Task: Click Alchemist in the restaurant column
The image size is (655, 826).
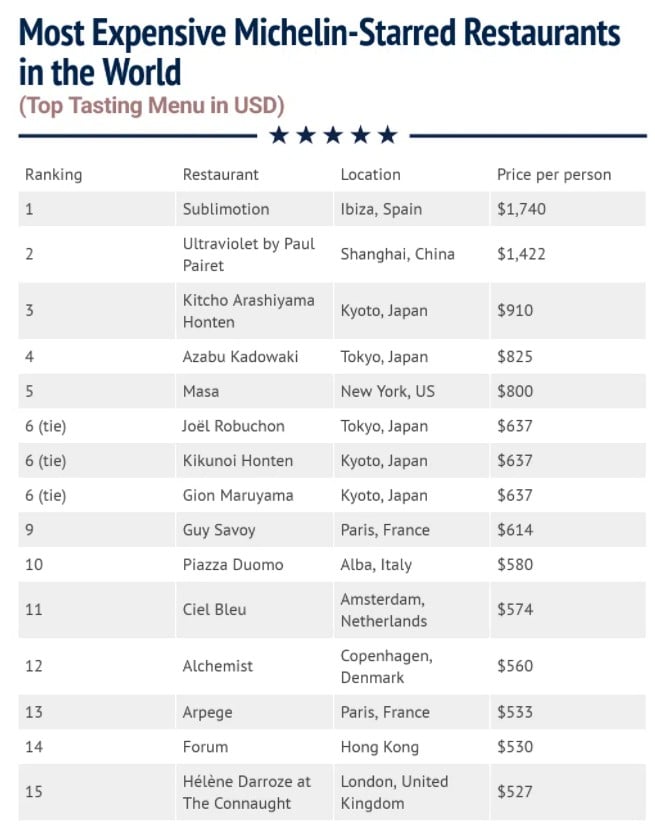Action: click(x=217, y=666)
